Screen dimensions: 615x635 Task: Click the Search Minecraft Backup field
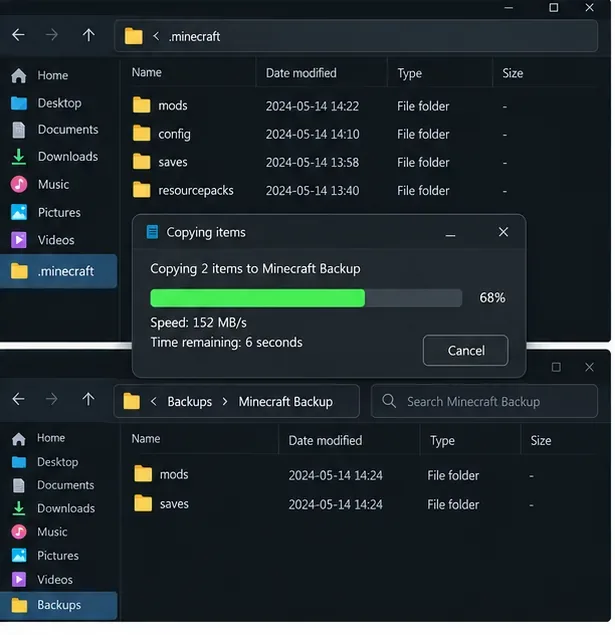point(484,401)
